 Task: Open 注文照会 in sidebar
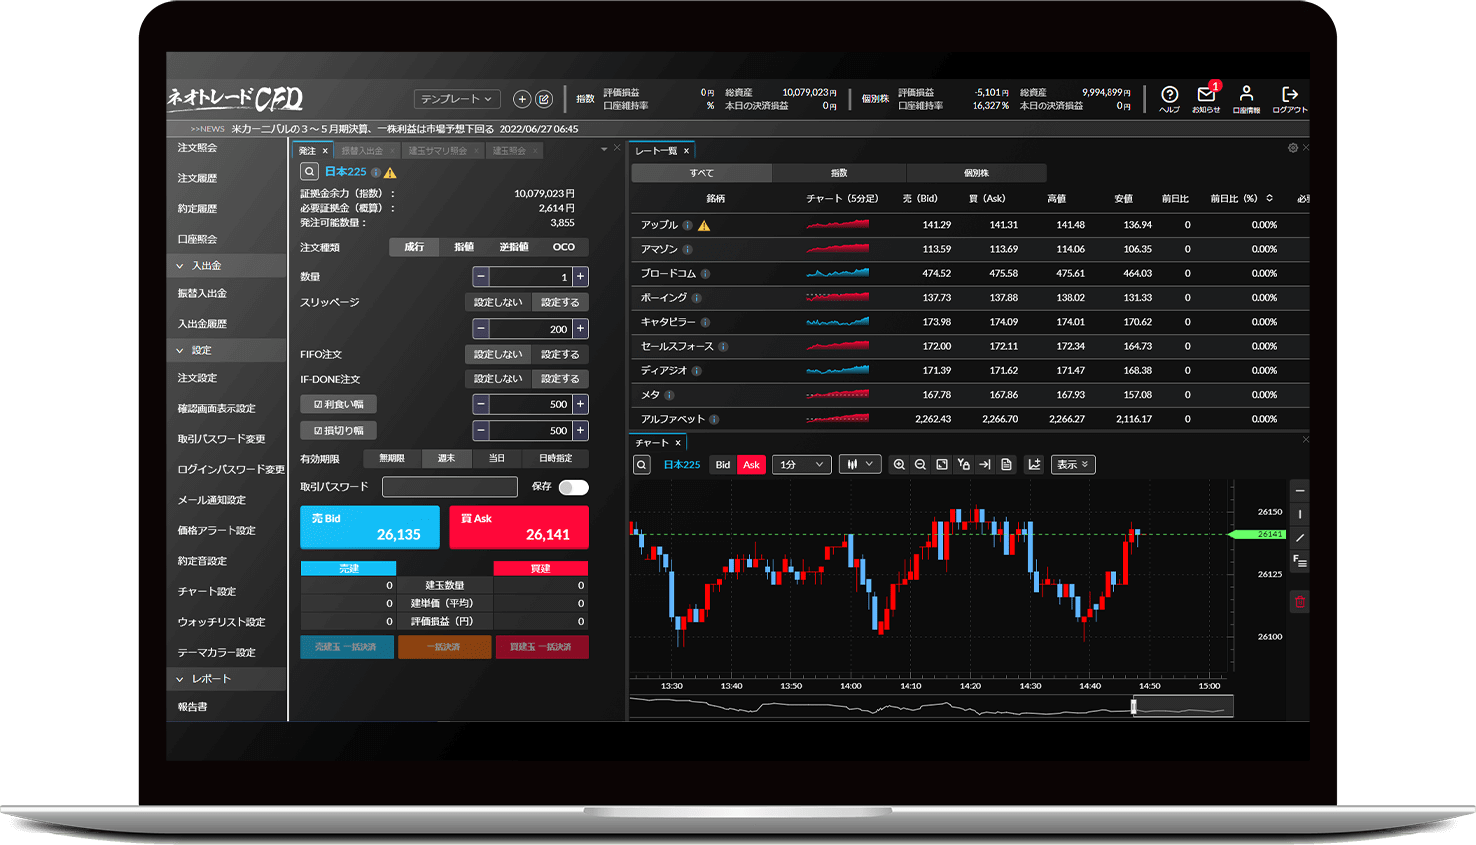198,148
